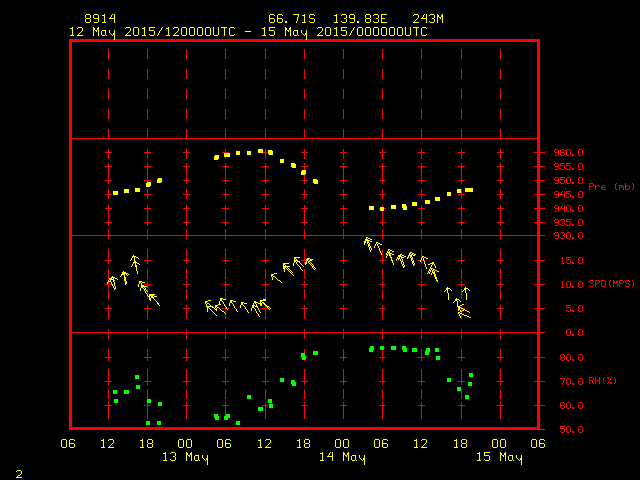Click the "60.0" humidity axis label
Screen dimensions: 640x480
571,406
